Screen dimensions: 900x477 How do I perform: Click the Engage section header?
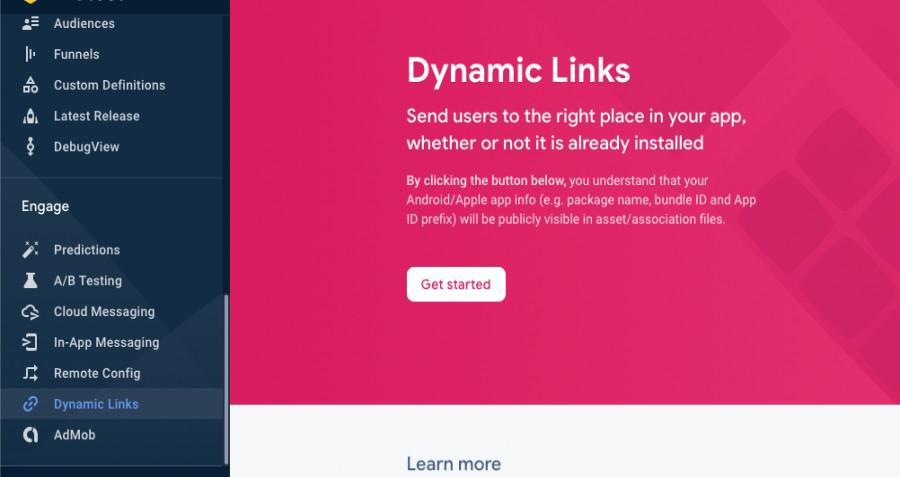(x=45, y=206)
